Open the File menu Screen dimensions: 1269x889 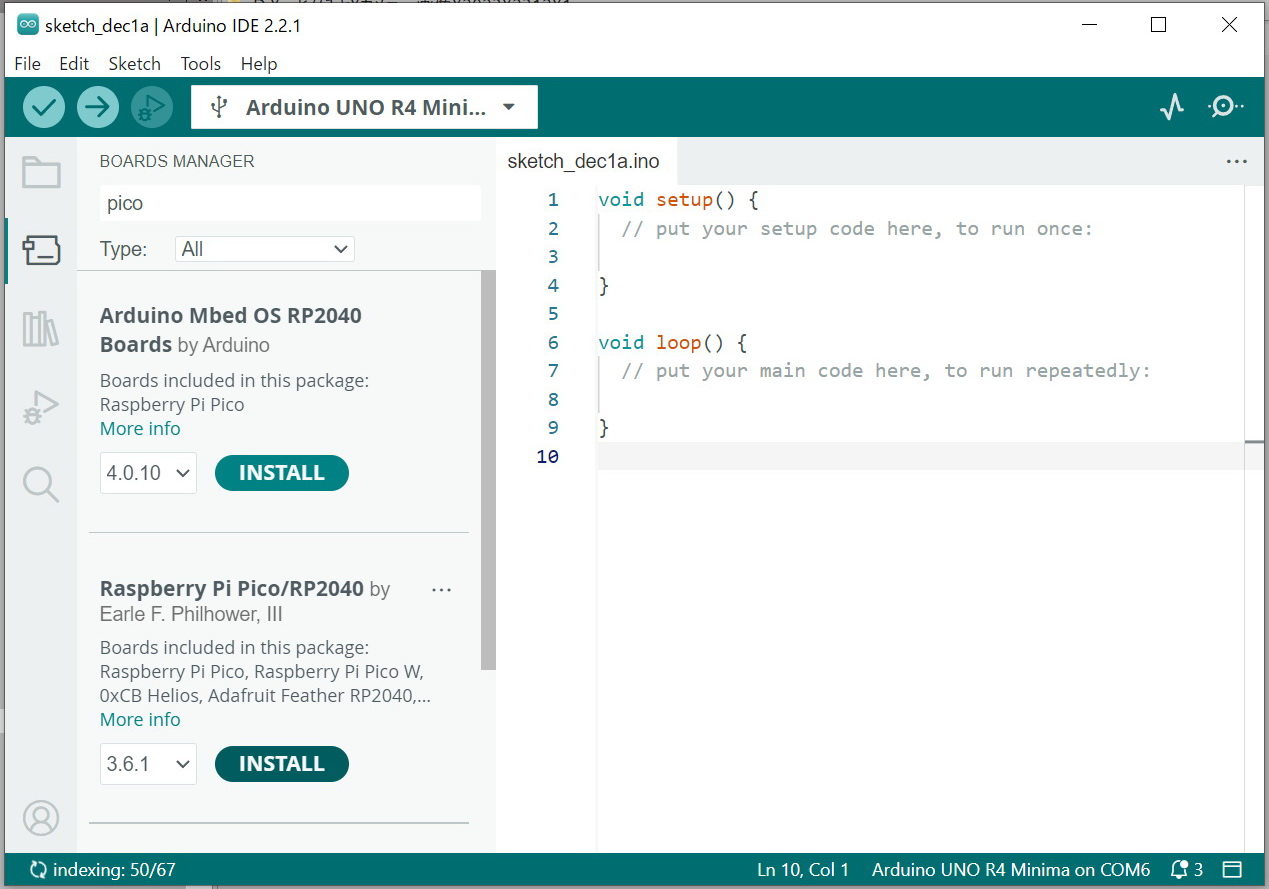27,64
